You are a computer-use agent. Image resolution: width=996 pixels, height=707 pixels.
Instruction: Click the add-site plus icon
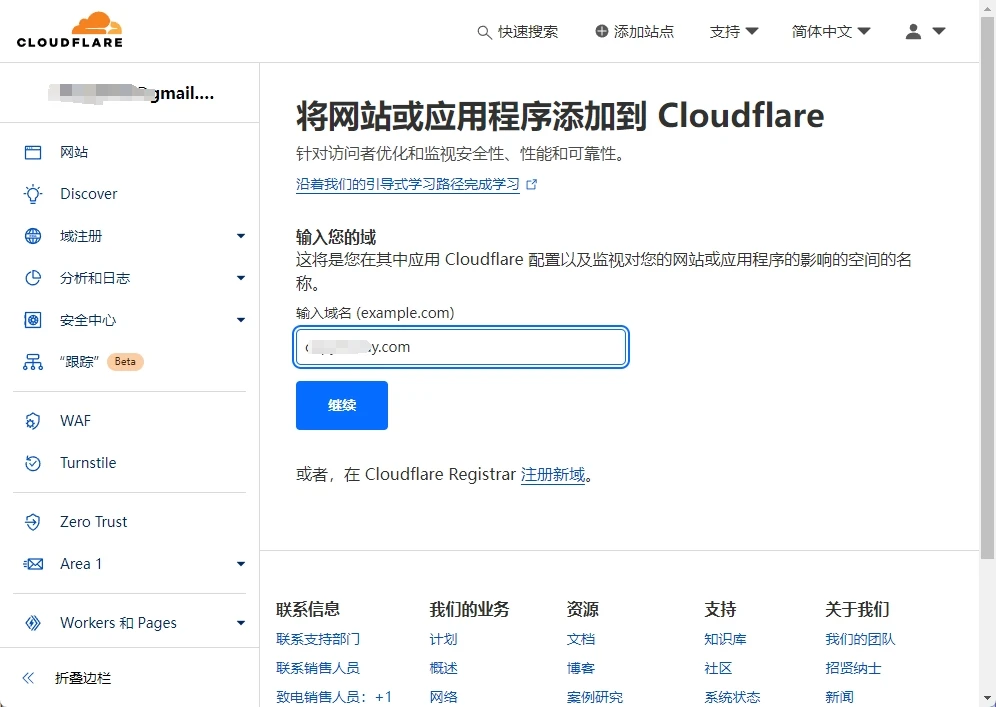click(601, 31)
